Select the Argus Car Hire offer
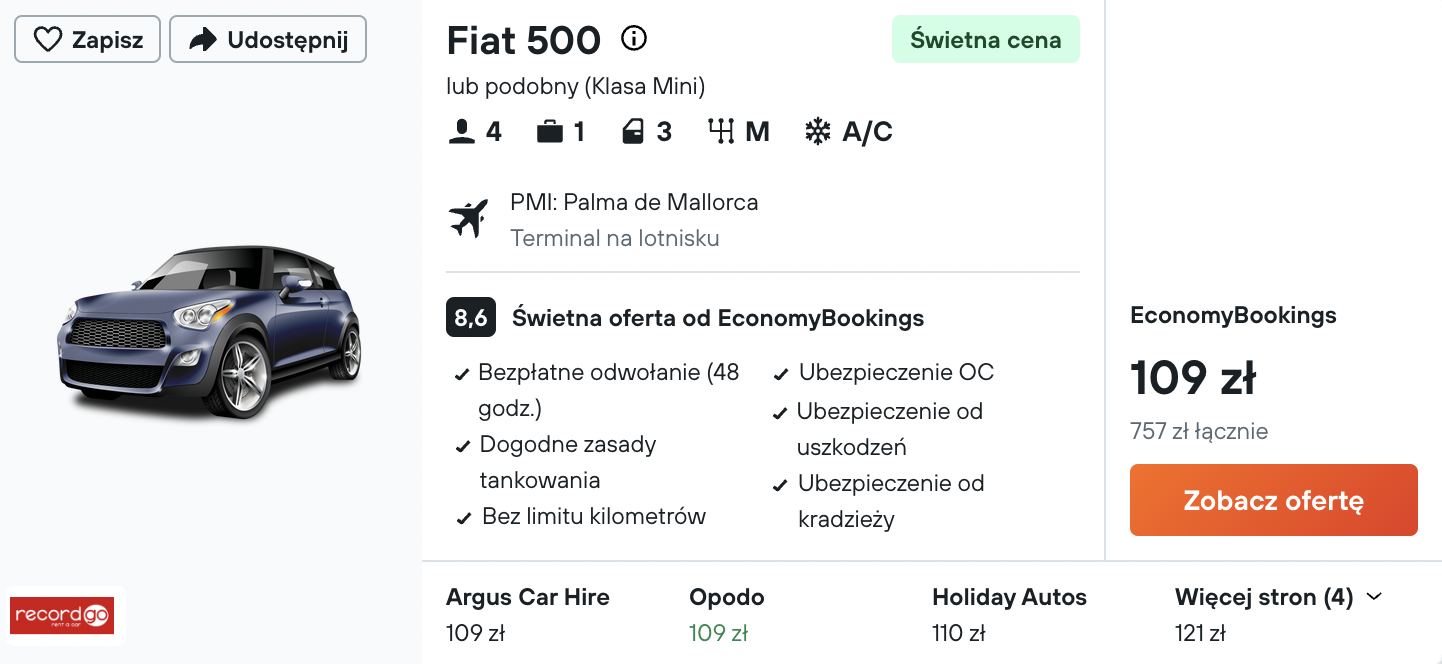 click(x=528, y=614)
